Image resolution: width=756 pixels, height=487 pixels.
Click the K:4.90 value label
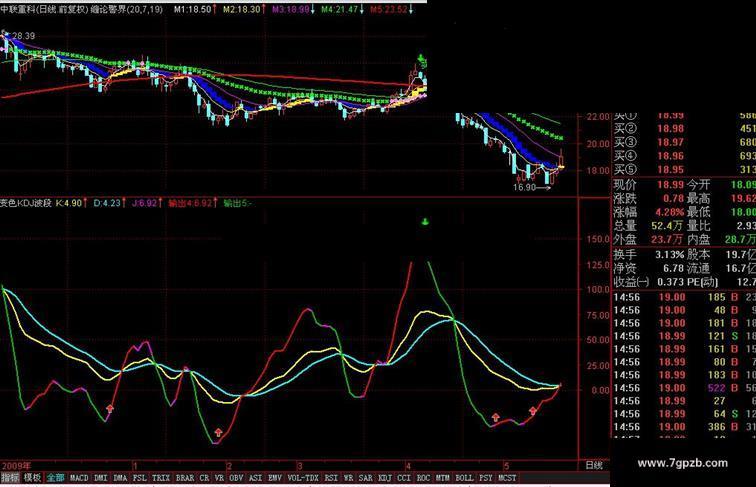[x=69, y=203]
